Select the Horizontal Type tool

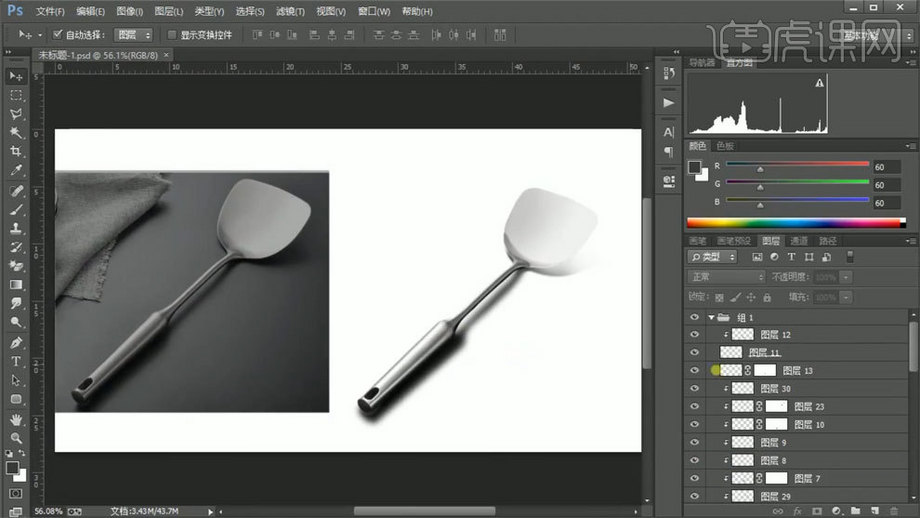16,361
